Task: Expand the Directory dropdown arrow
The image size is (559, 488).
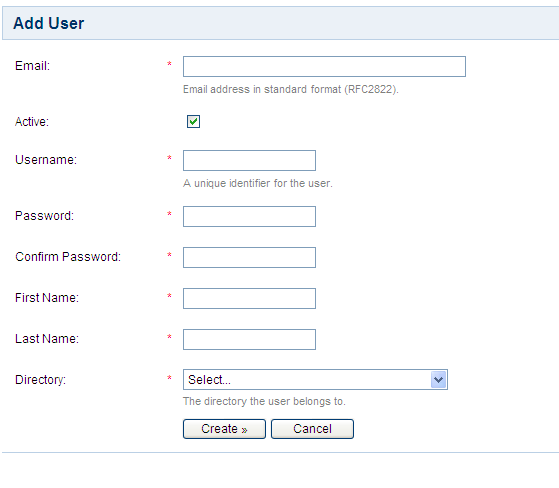Action: tap(439, 380)
